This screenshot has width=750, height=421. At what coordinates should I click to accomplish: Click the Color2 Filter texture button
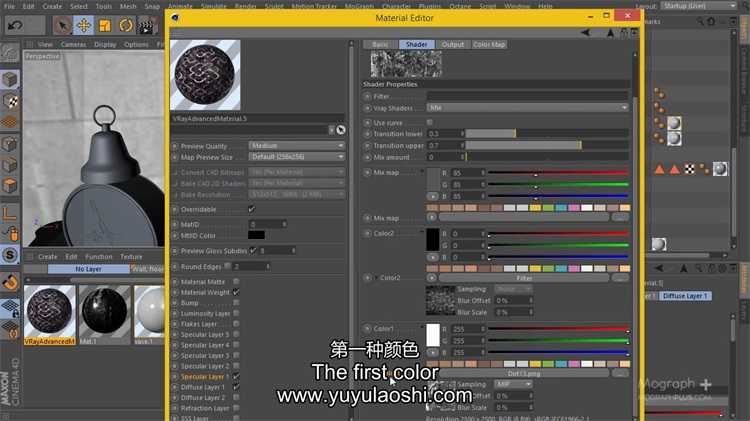(524, 277)
